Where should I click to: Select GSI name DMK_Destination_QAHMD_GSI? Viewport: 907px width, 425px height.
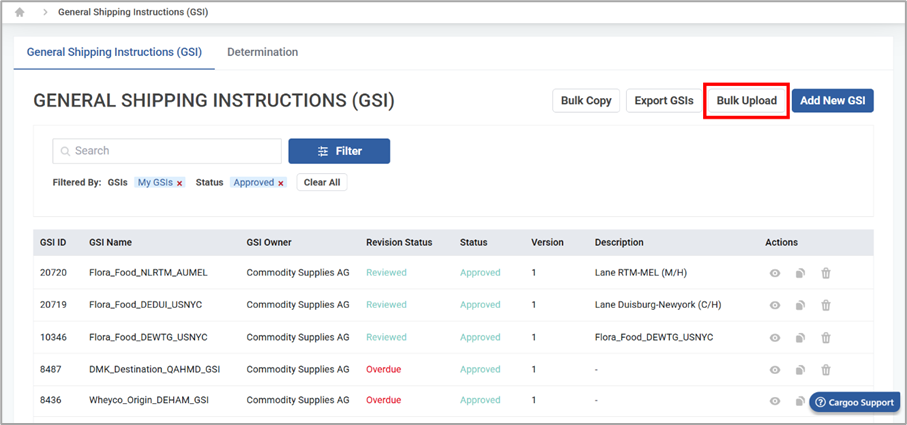154,369
